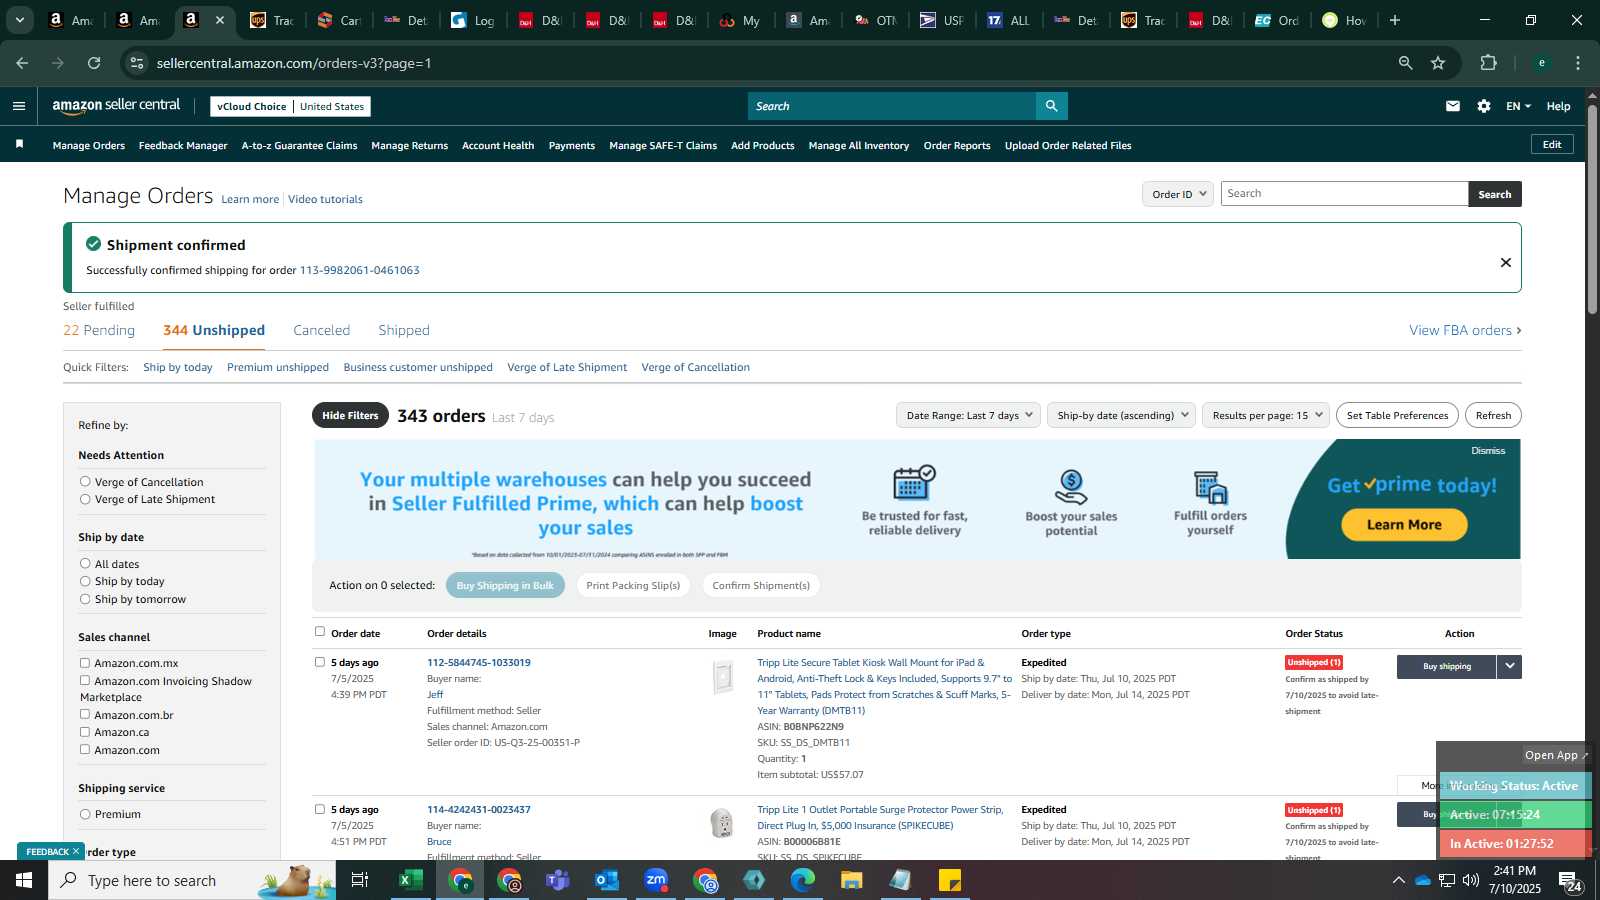The width and height of the screenshot is (1600, 900).
Task: Open Microsoft Teams from the taskbar
Action: tap(557, 880)
